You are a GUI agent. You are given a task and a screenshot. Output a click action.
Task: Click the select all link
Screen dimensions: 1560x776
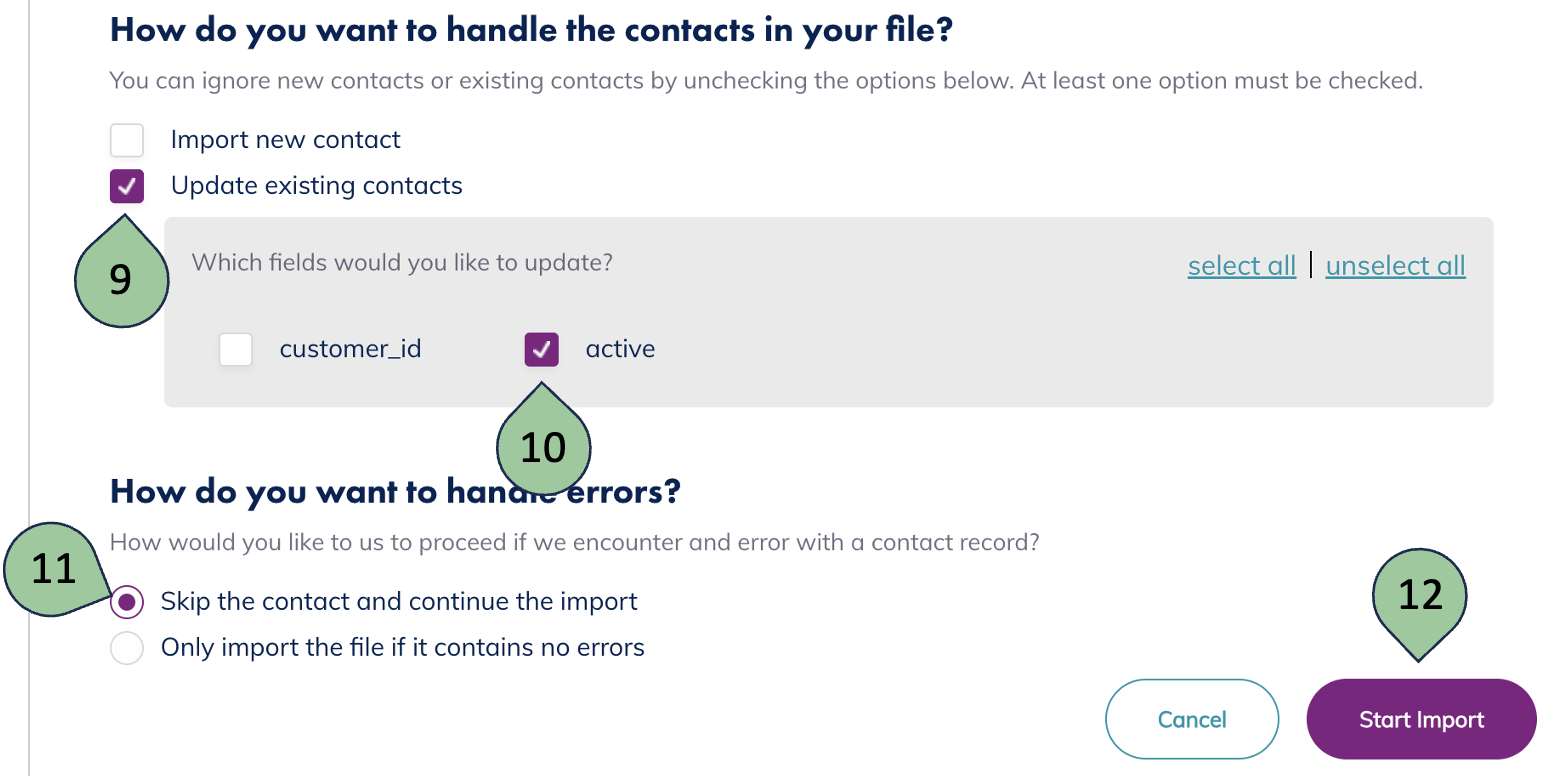(x=1241, y=265)
